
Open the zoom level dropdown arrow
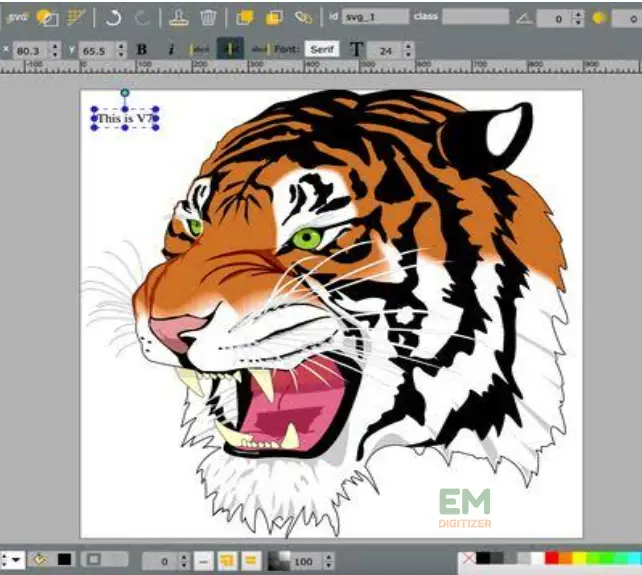click(17, 560)
